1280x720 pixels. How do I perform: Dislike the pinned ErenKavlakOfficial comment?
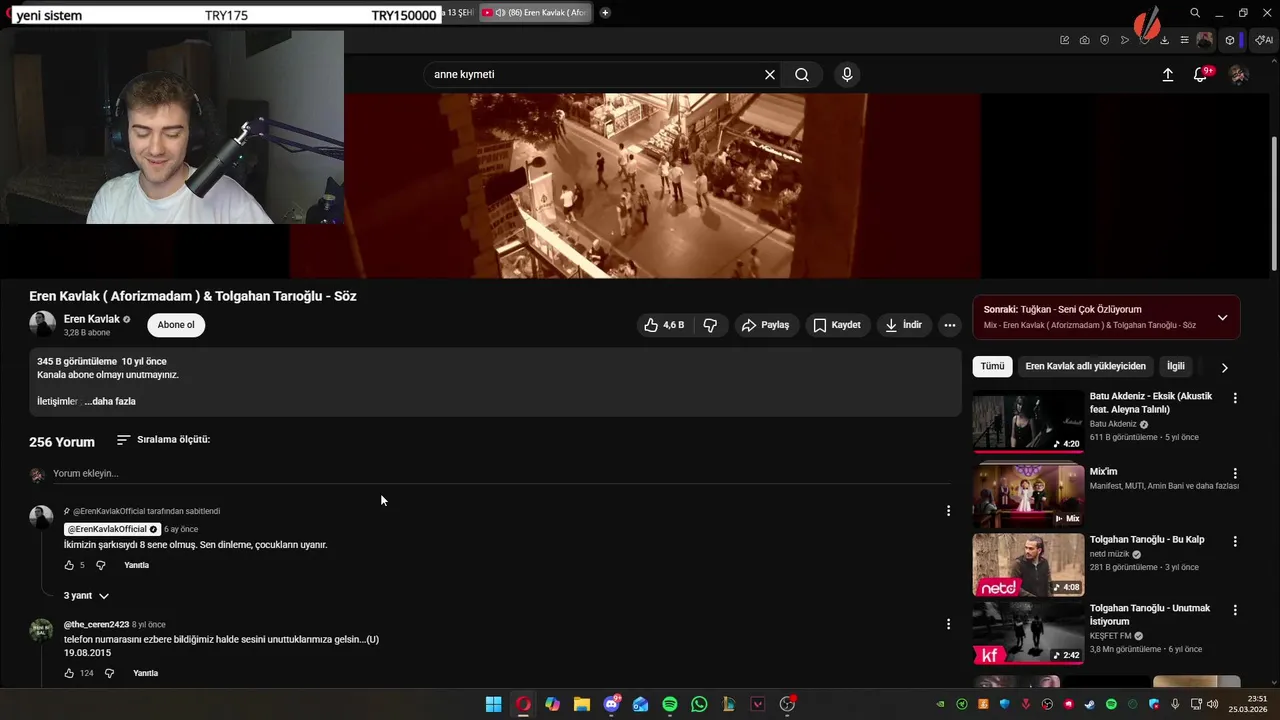(x=100, y=565)
